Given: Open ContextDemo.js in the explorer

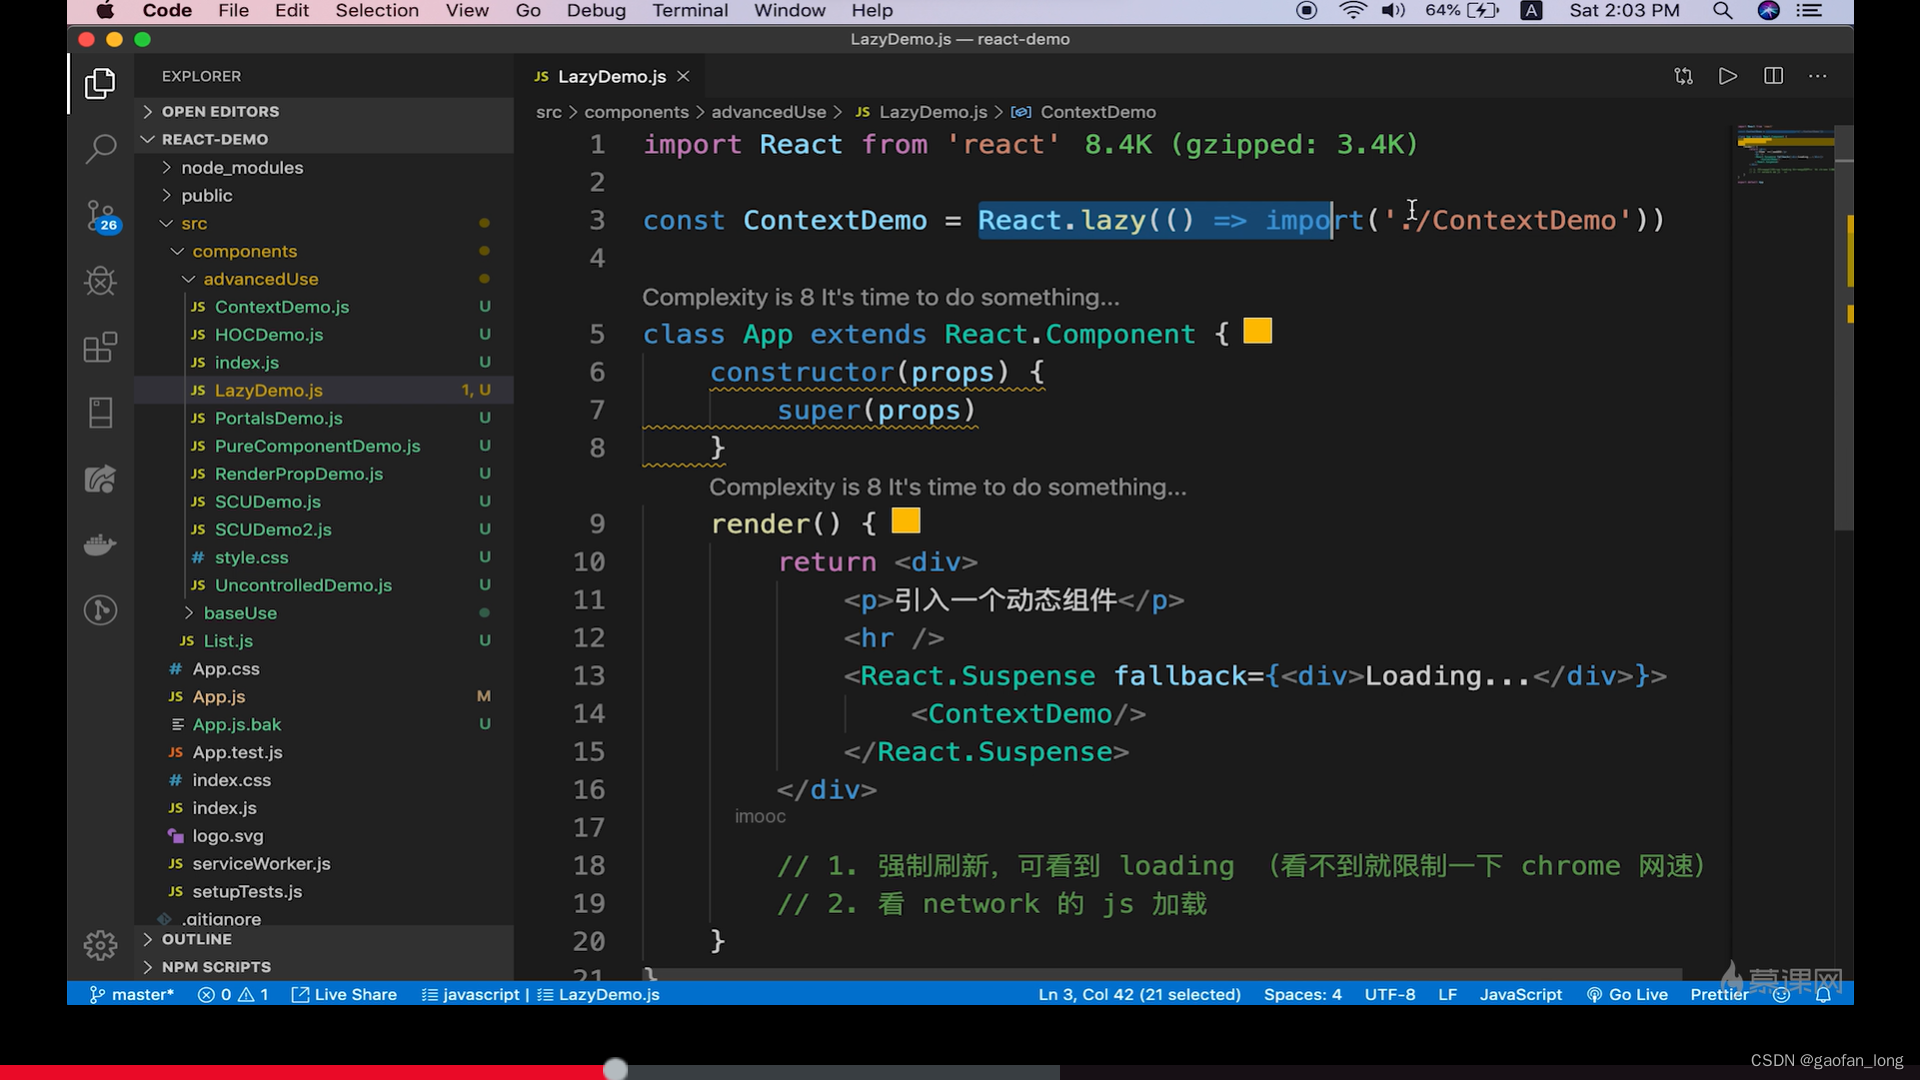Looking at the screenshot, I should pyautogui.click(x=281, y=307).
